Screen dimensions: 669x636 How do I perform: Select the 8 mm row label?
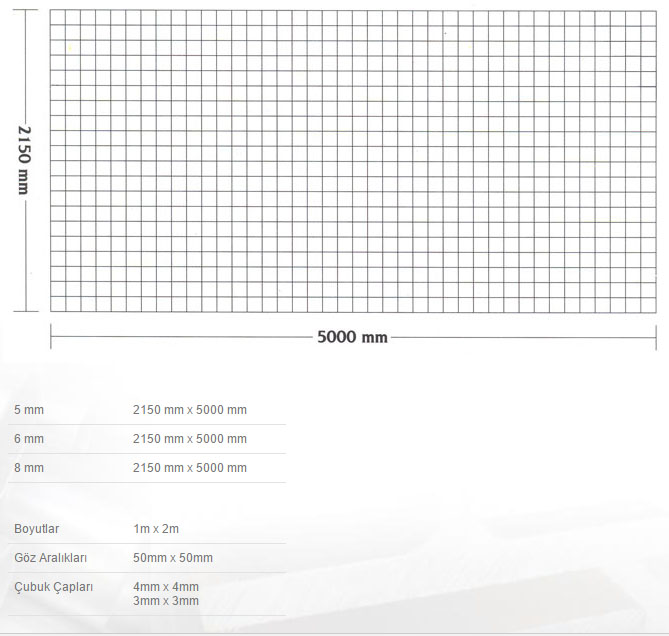29,468
